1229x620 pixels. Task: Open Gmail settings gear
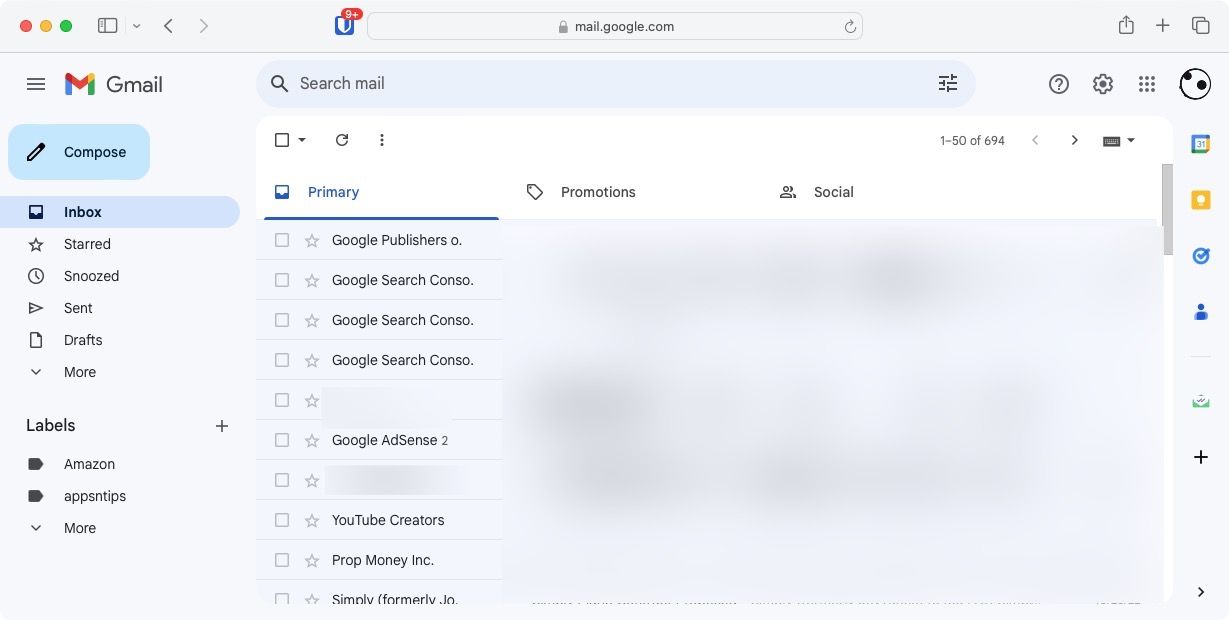(x=1103, y=85)
